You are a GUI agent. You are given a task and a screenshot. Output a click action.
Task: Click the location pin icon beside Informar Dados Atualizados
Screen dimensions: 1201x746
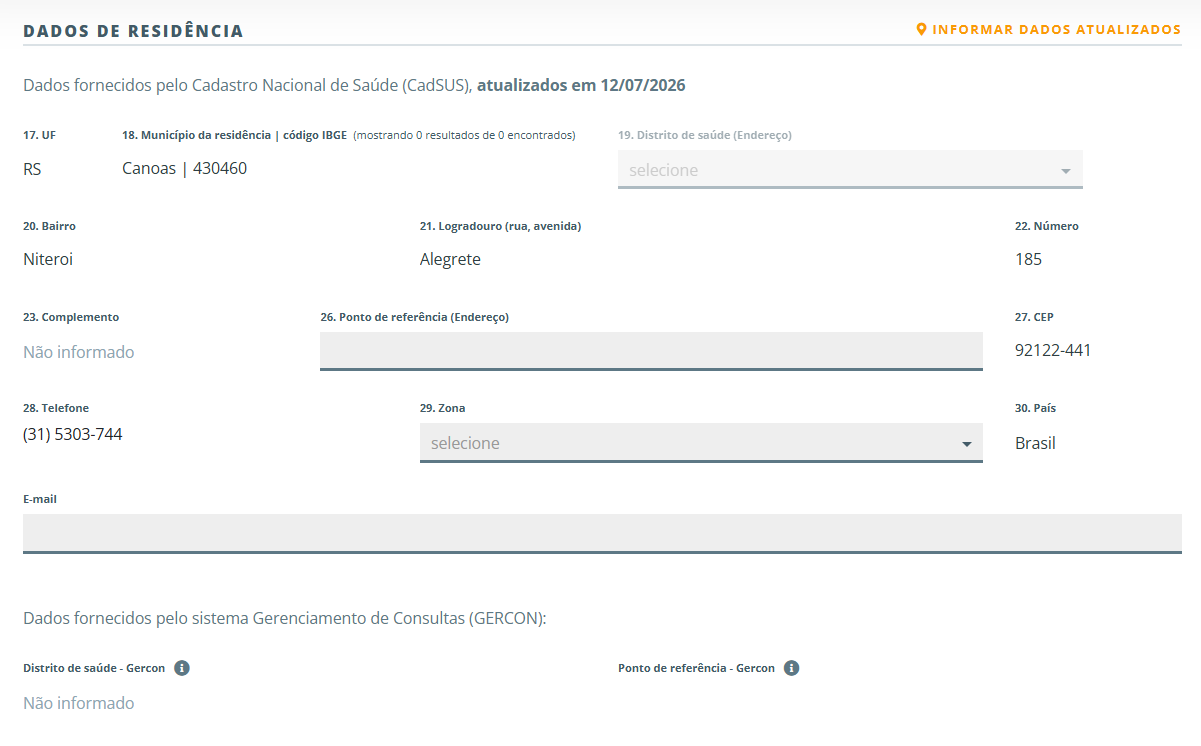[922, 30]
